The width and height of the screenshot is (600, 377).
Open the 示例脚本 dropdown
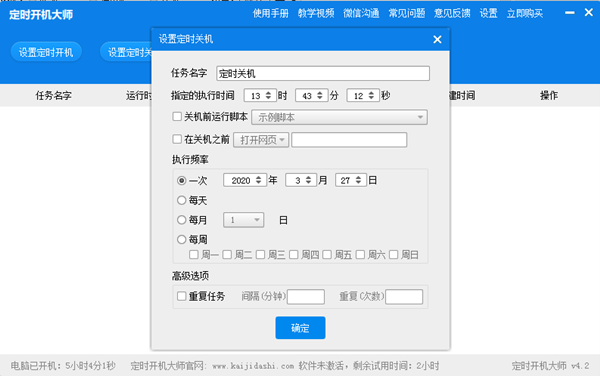(x=339, y=117)
